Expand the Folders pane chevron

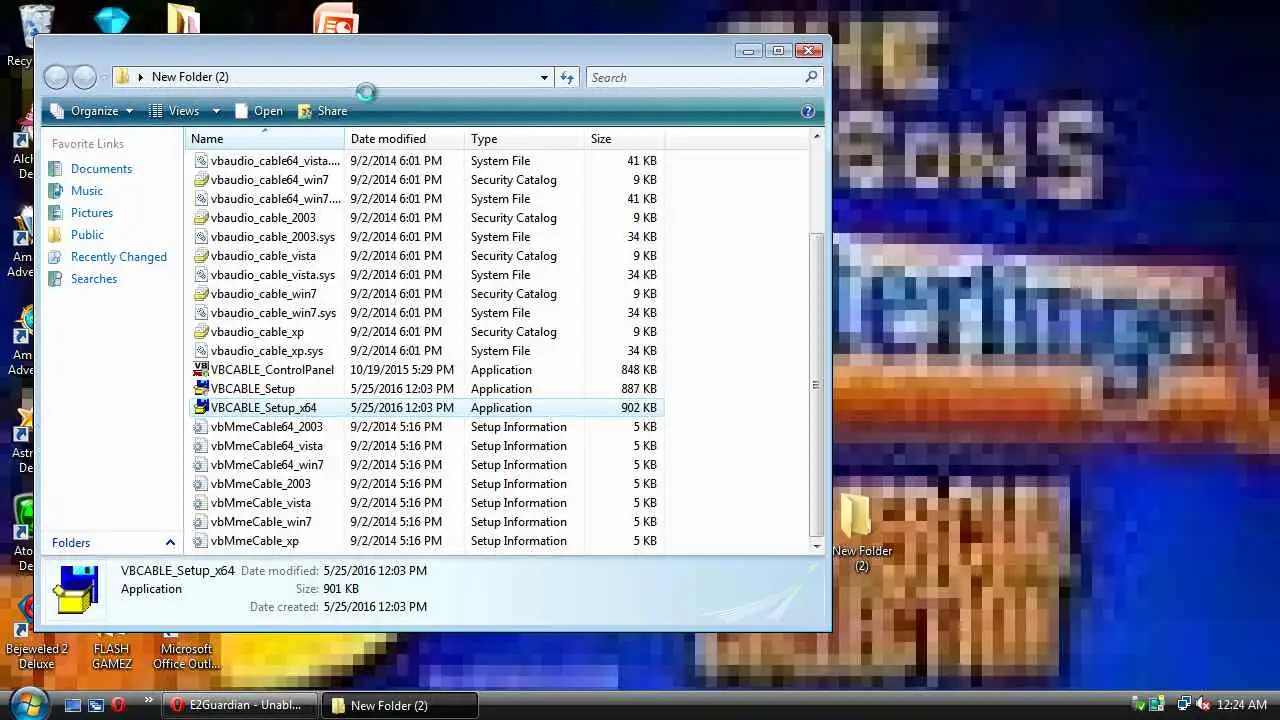[x=170, y=543]
